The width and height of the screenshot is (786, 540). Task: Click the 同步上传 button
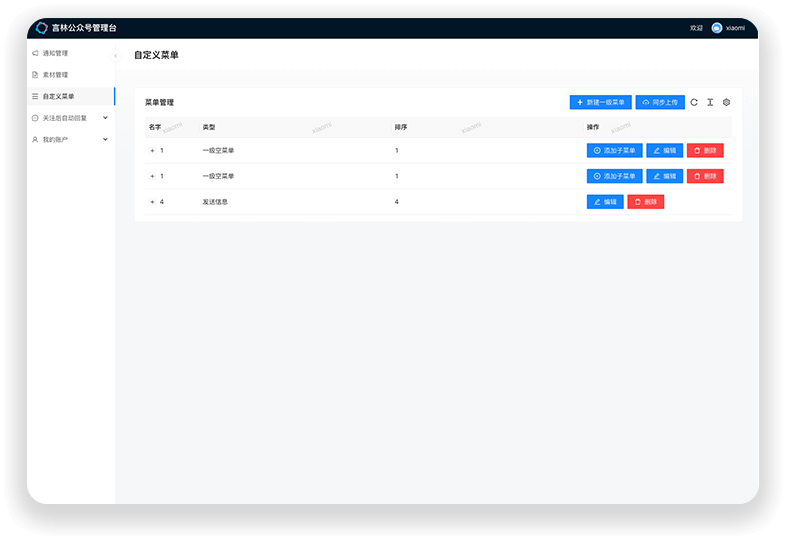pos(660,102)
